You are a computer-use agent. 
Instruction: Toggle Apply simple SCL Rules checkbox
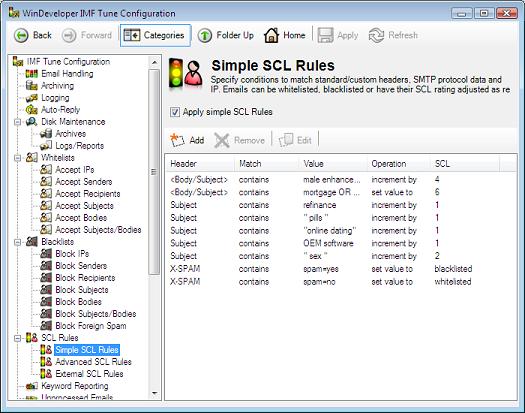[175, 112]
